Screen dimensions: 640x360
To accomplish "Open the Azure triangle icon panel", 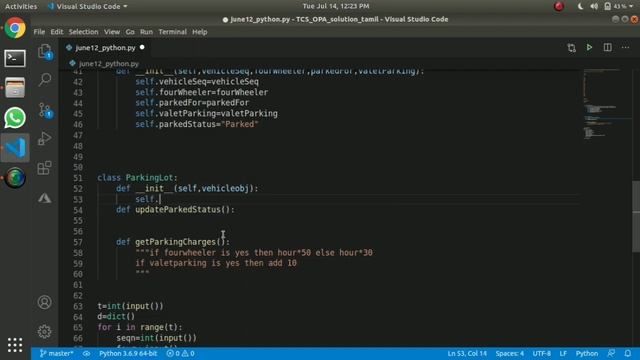I will (44, 198).
